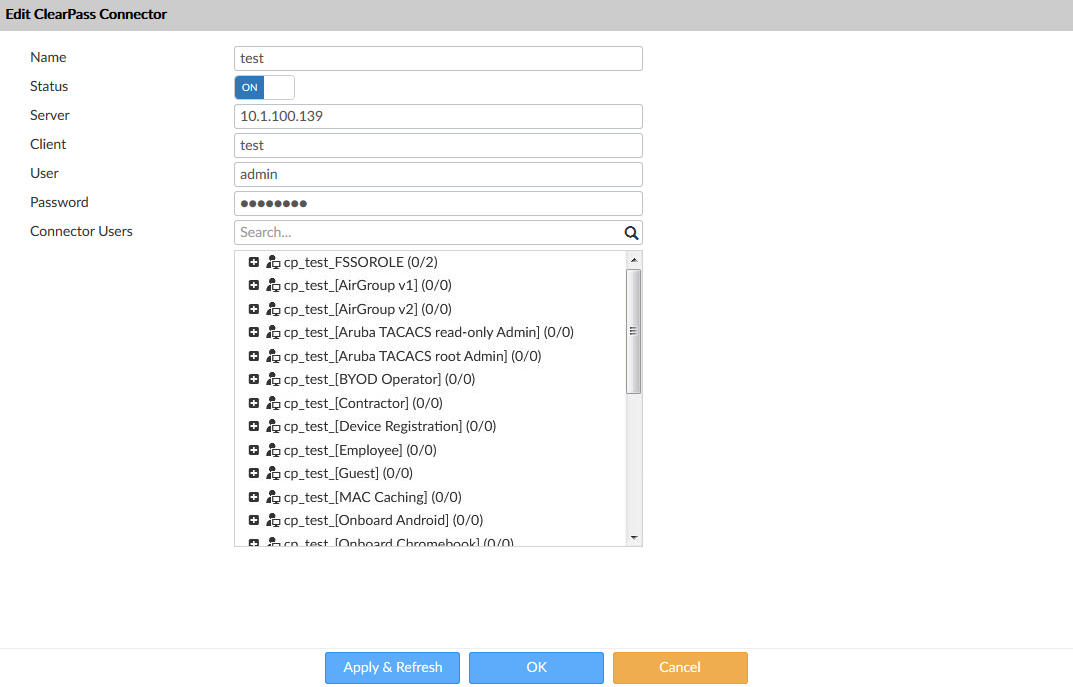Screen dimensions: 1073x687
Task: Expand the cp_test_[Guest] node
Action: (x=254, y=474)
